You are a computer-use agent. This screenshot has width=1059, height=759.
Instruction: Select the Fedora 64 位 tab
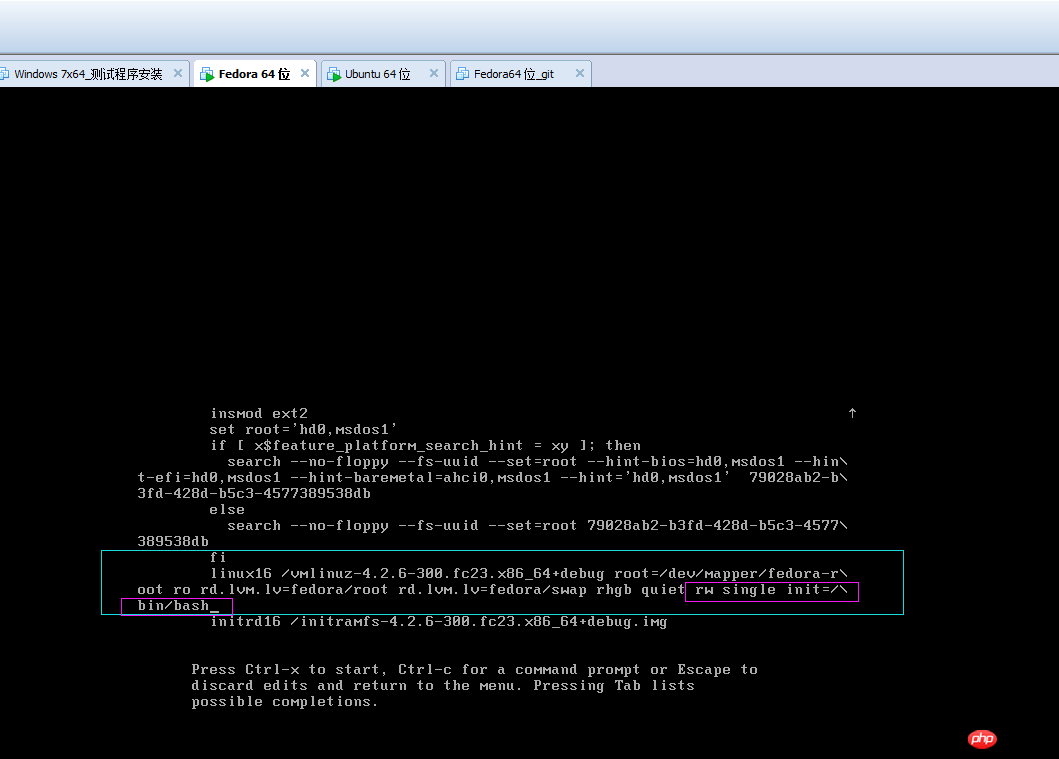[x=255, y=74]
